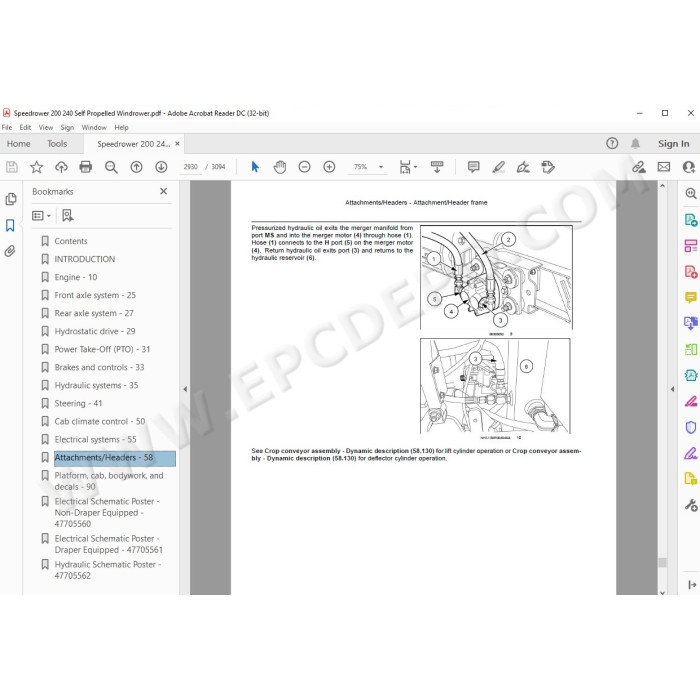Add document to starred files
This screenshot has width=700, height=700.
pyautogui.click(x=36, y=167)
